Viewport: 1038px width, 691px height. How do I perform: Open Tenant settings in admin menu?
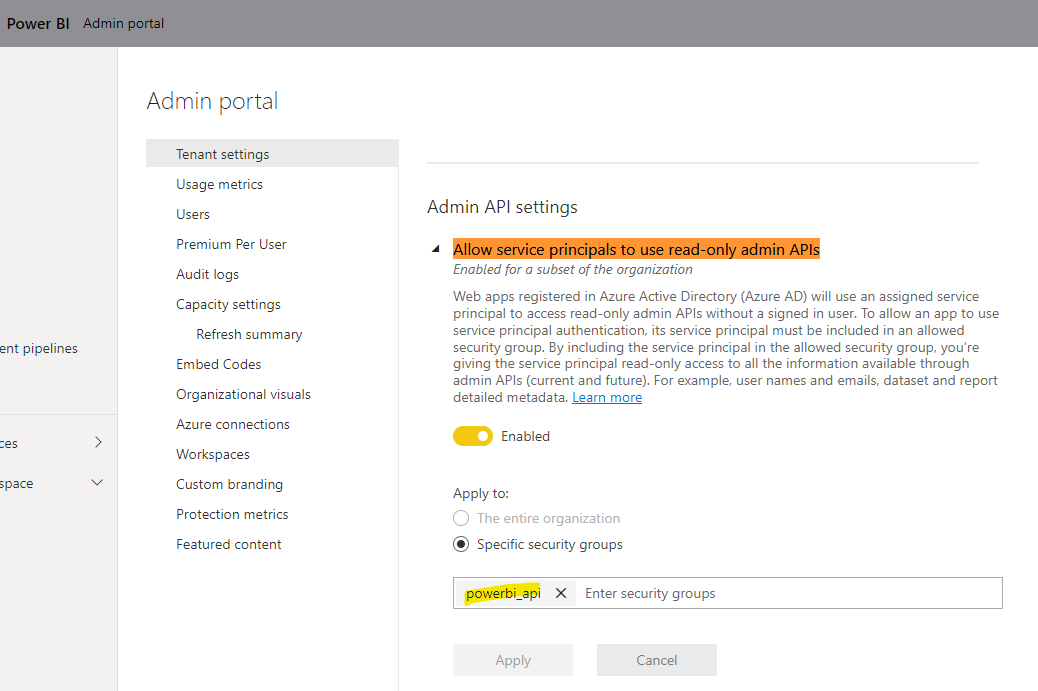(272, 154)
